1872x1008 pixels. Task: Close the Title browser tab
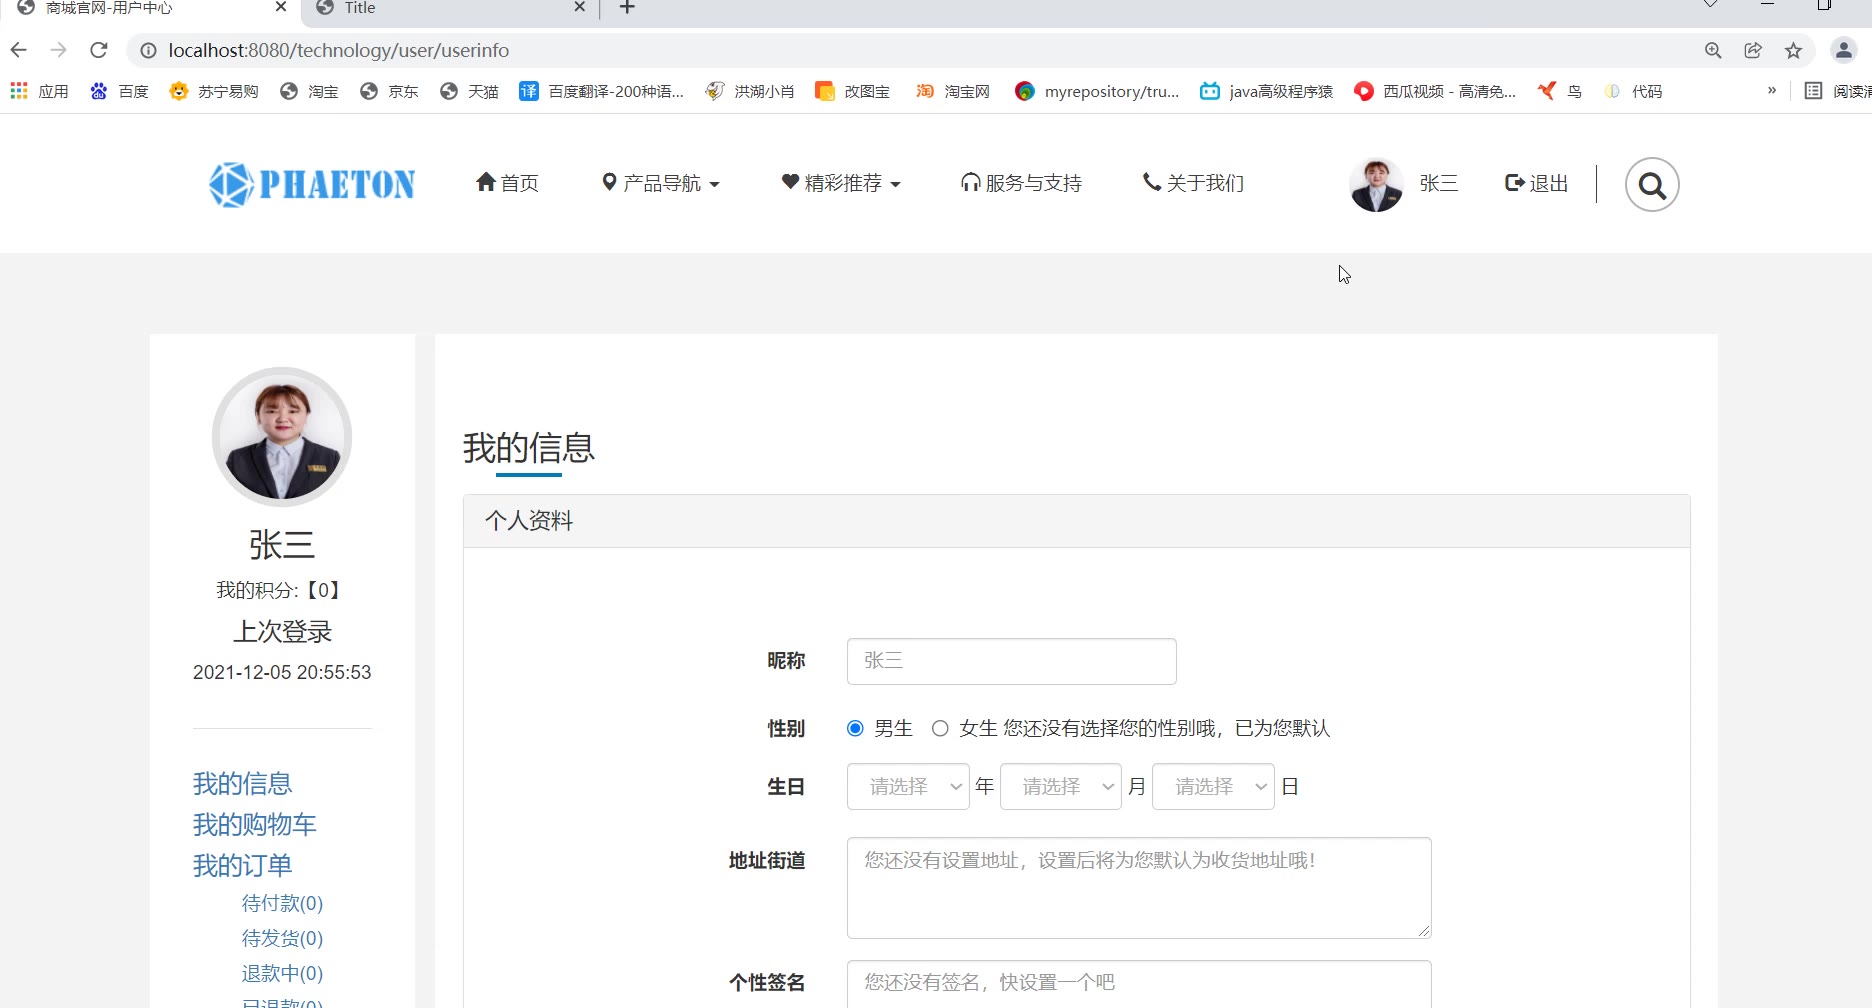click(x=579, y=7)
